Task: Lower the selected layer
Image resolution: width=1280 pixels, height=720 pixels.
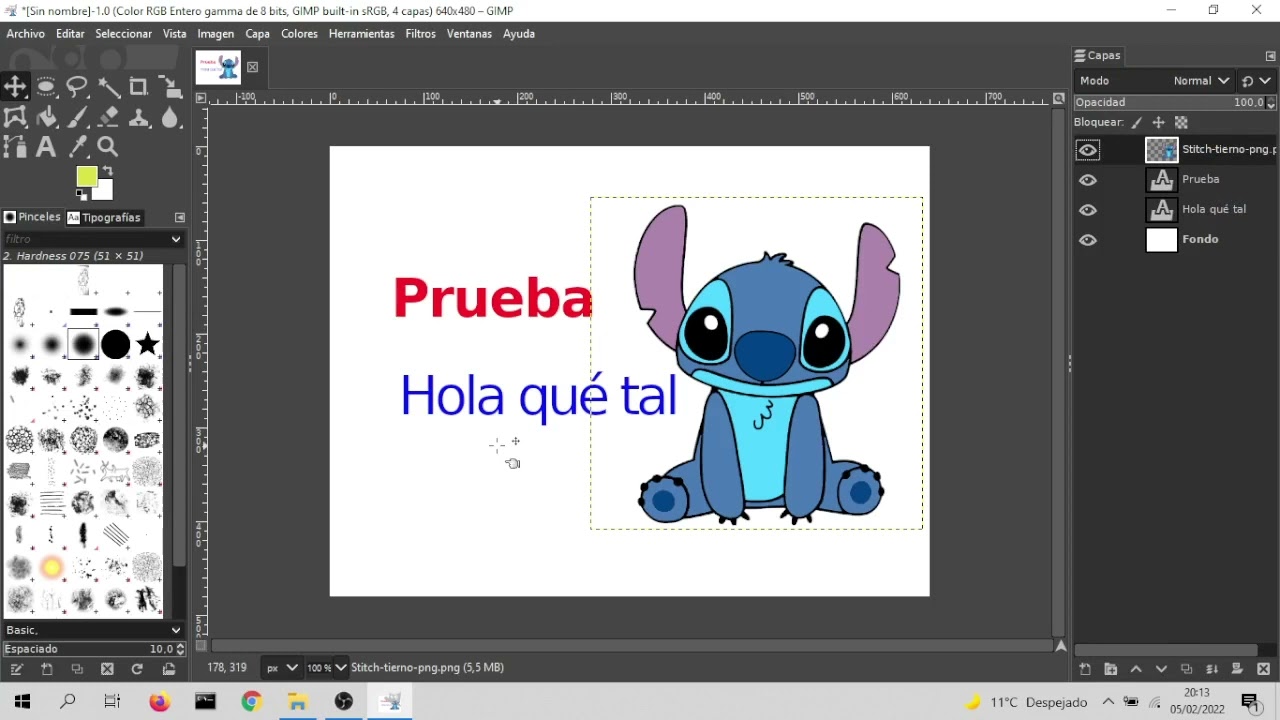Action: [x=1161, y=669]
